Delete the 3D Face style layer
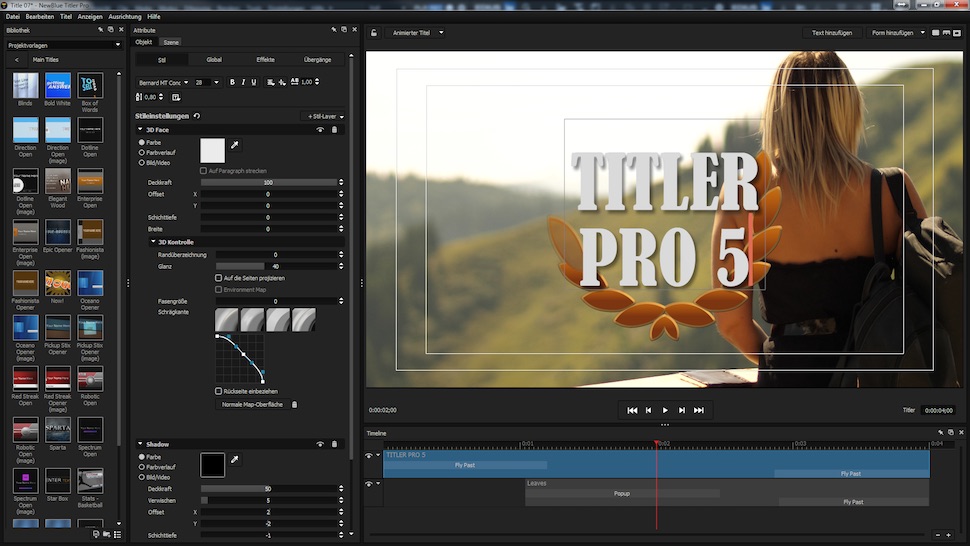 click(x=335, y=130)
